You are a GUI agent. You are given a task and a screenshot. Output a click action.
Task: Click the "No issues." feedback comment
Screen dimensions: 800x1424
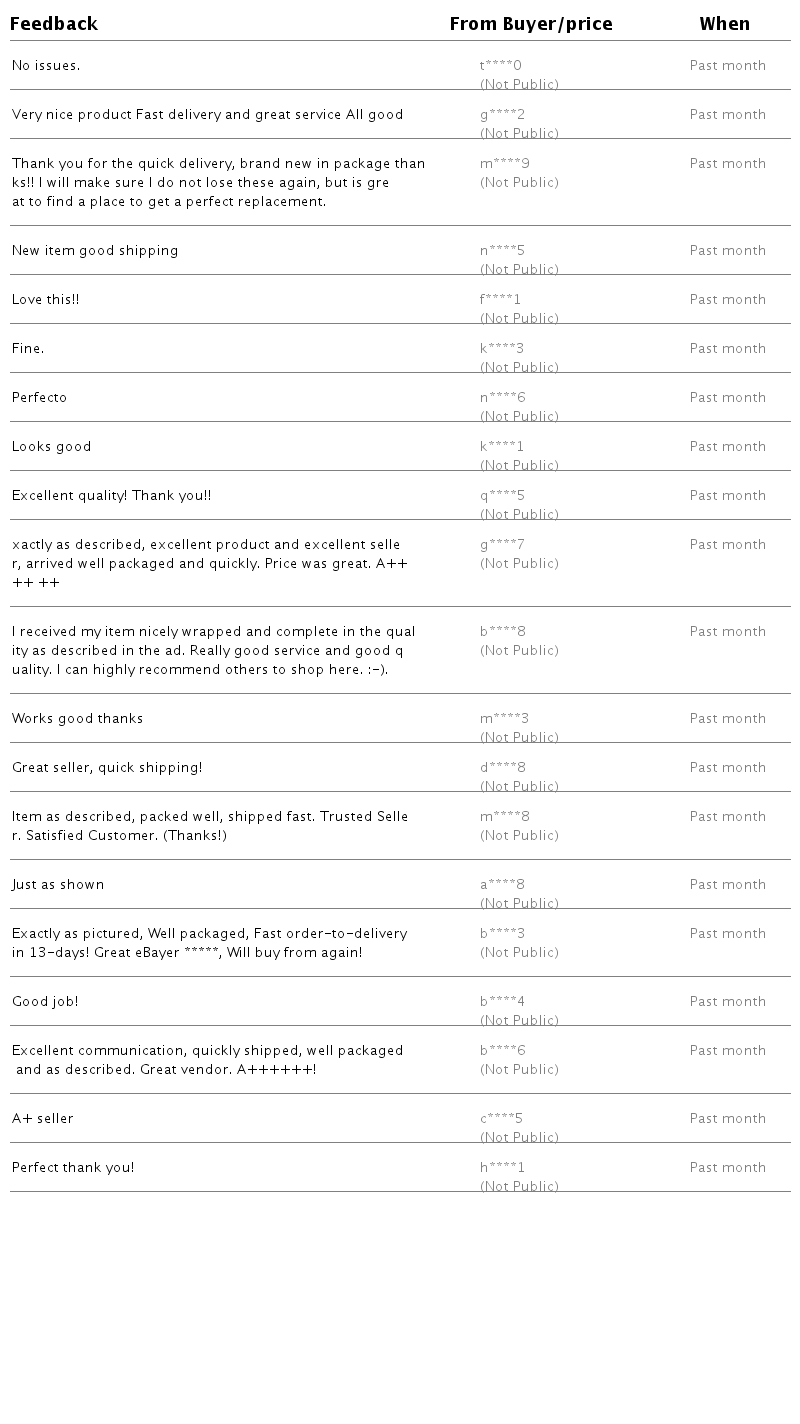click(46, 66)
